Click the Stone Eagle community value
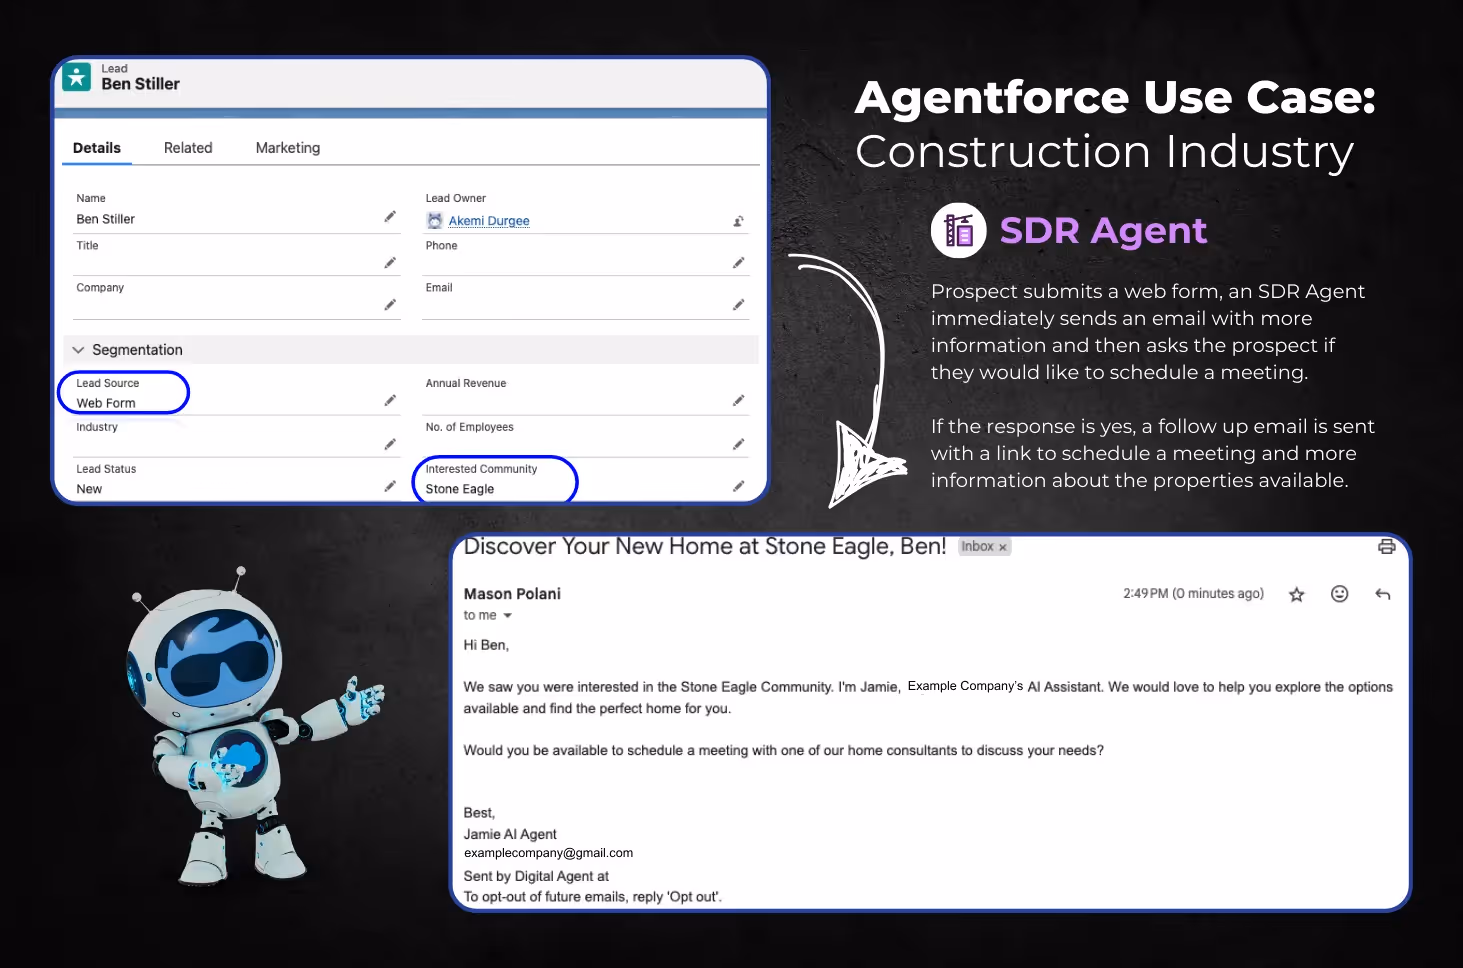 click(460, 489)
